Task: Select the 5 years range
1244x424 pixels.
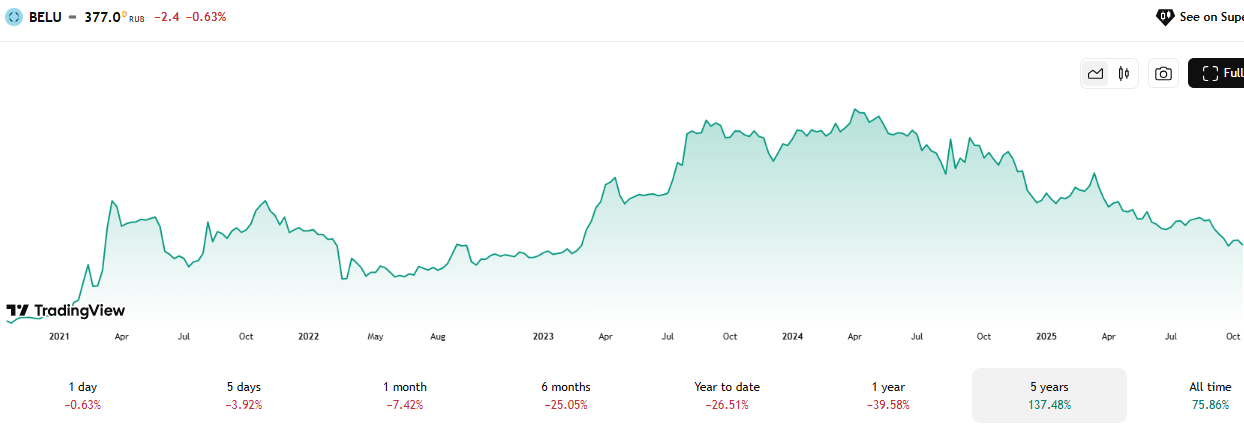Action: (1049, 395)
